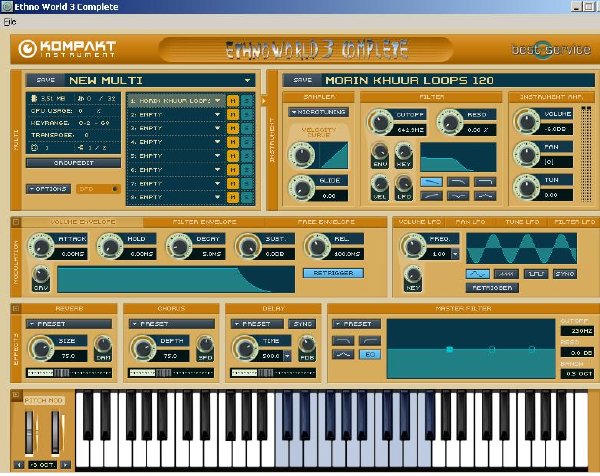Open the File menu
The image size is (600, 476).
[x=10, y=22]
